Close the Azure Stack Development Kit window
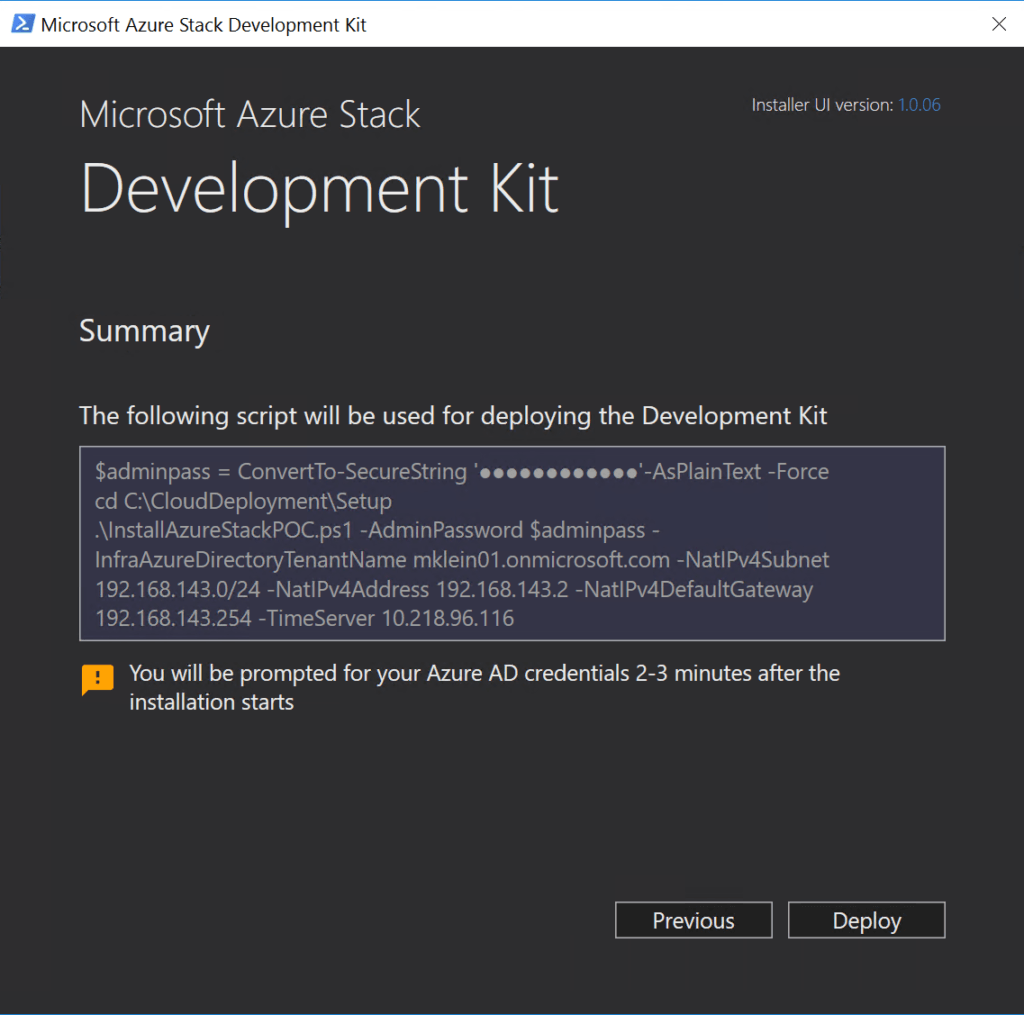This screenshot has height=1015, width=1024. [999, 24]
